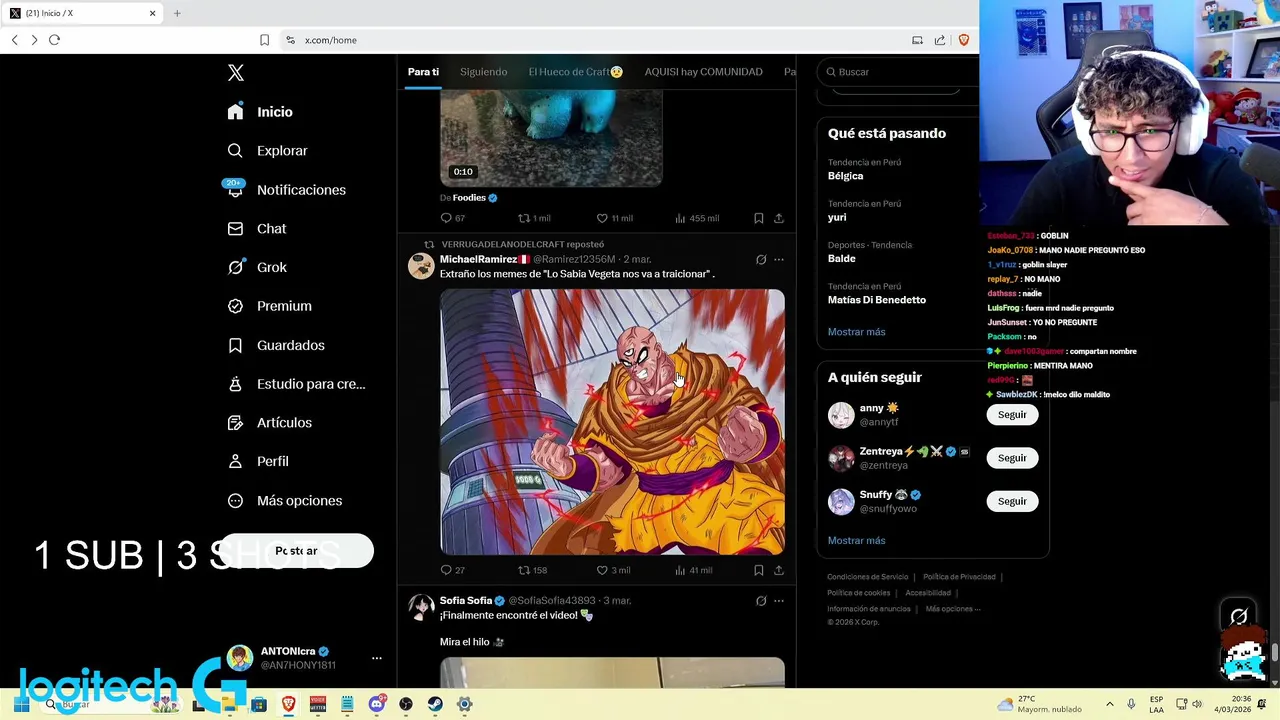Click Grok icon on Sofia Sofia post
Viewport: 1280px width, 720px height.
761,601
